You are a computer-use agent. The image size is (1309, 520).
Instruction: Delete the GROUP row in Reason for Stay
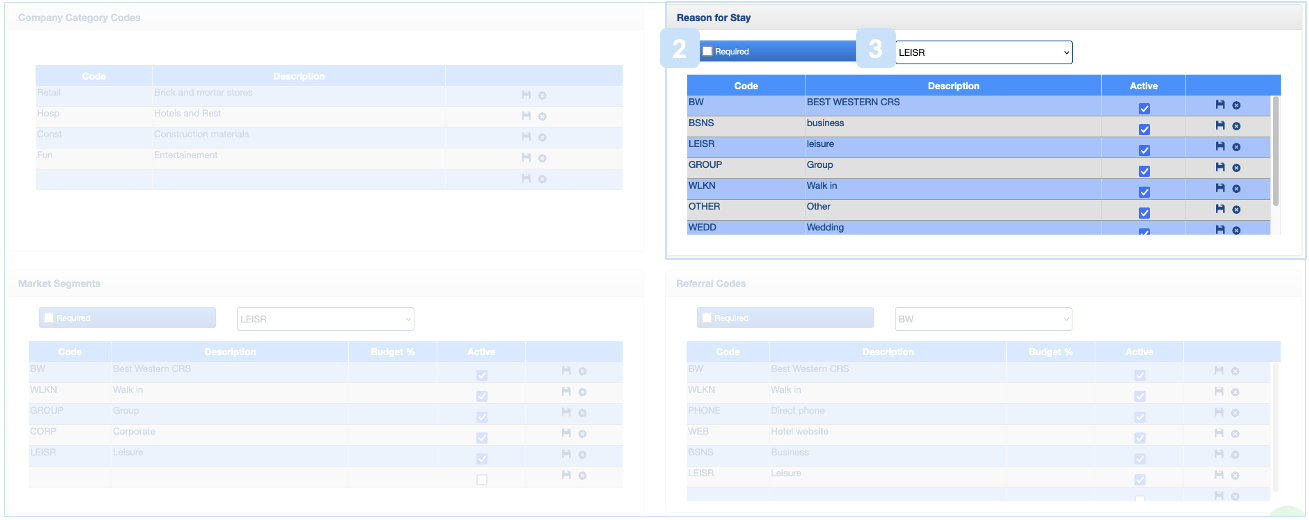[1236, 168]
